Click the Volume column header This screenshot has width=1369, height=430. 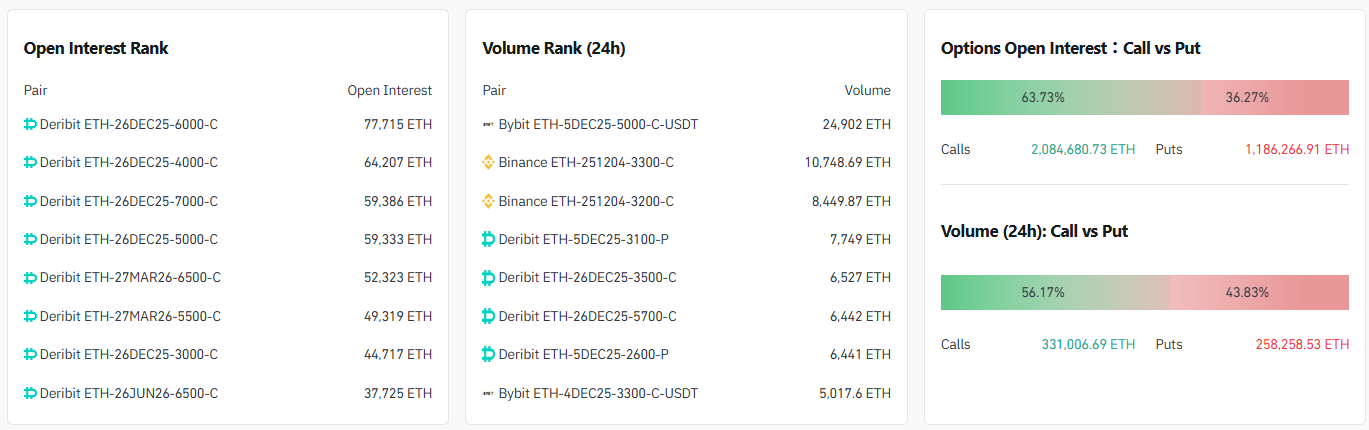pyautogui.click(x=867, y=90)
